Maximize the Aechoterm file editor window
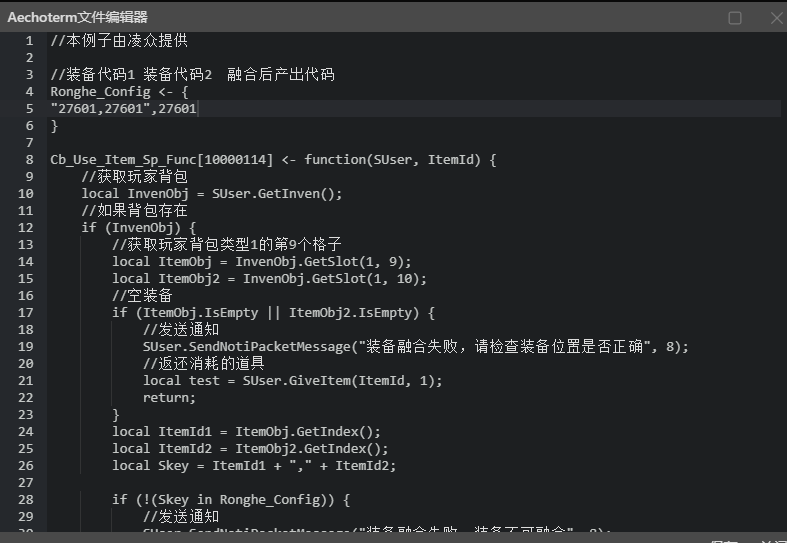 point(735,18)
